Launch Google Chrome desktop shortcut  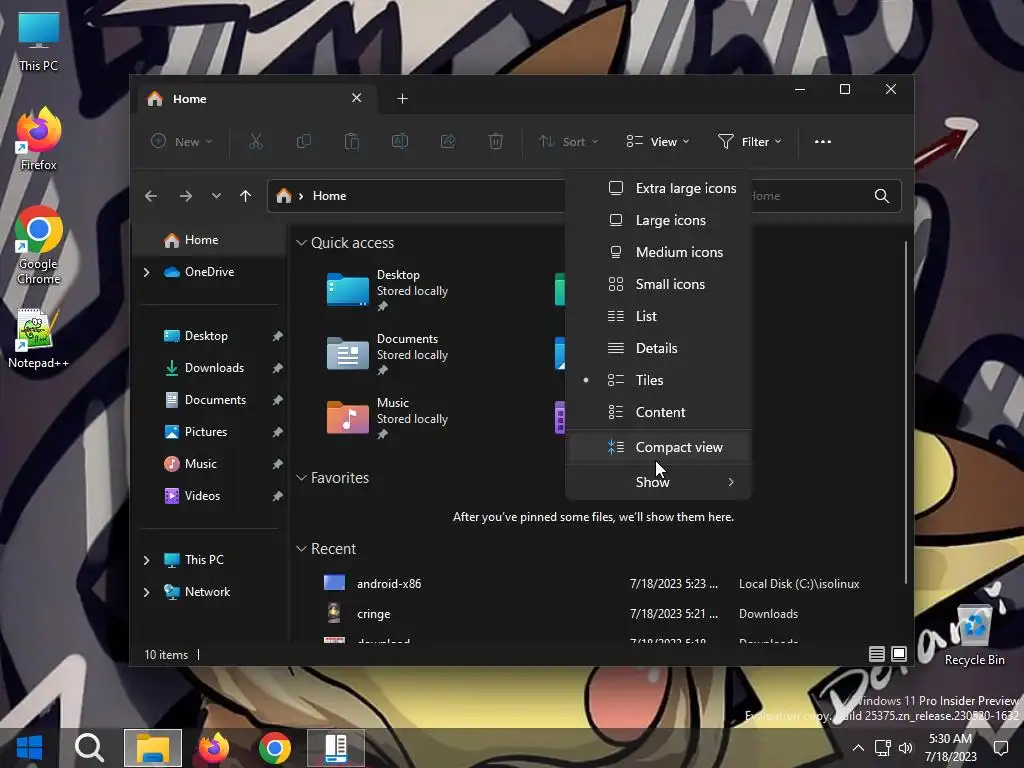39,246
